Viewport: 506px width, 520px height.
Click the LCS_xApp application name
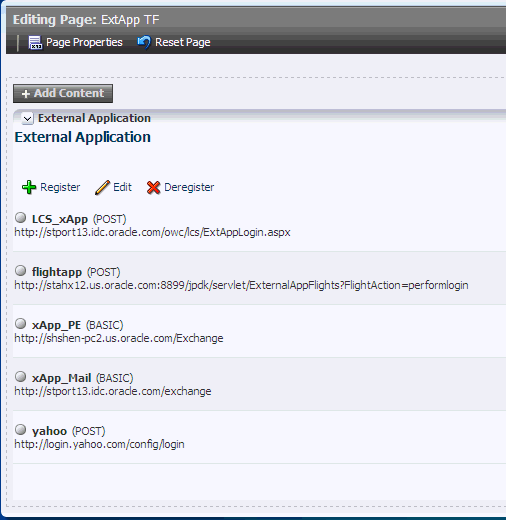pyautogui.click(x=60, y=219)
